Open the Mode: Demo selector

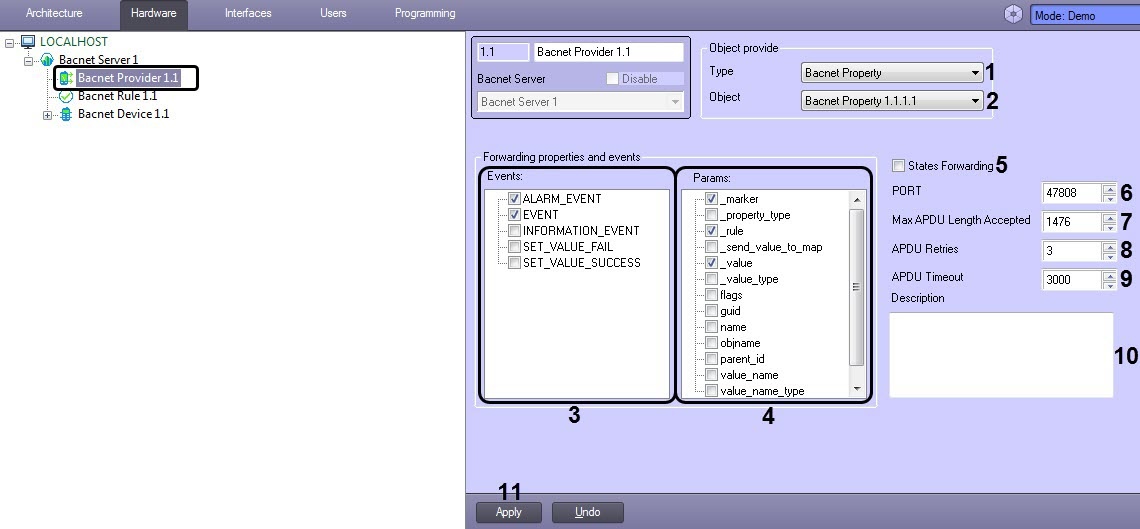1085,15
